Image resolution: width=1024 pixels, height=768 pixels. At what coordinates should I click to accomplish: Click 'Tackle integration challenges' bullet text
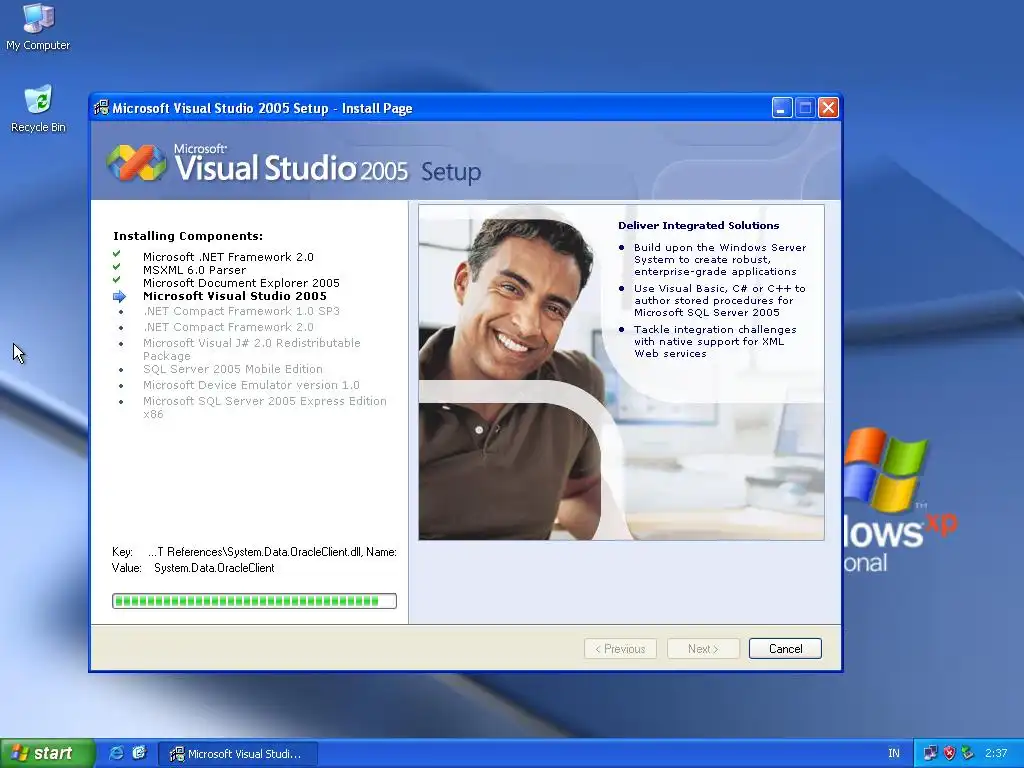point(715,342)
